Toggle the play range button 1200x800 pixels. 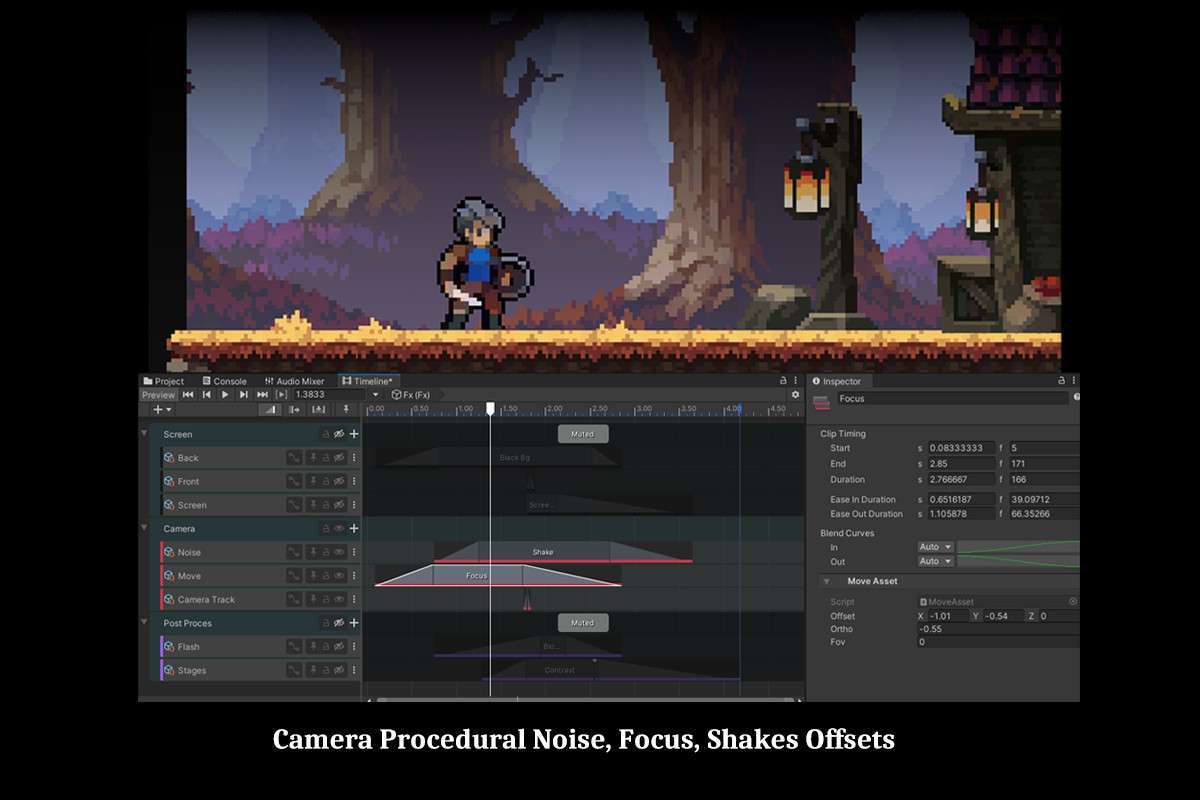pos(282,395)
